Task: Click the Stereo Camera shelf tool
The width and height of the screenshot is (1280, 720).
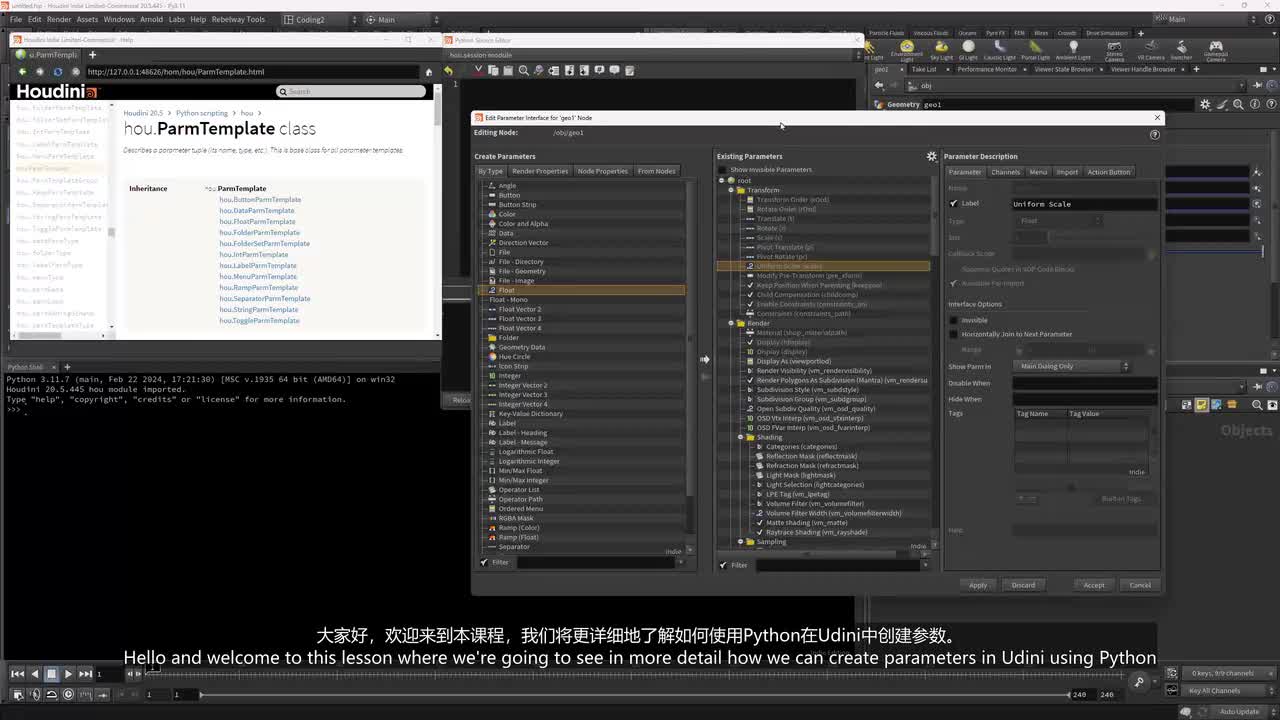Action: tap(1114, 50)
